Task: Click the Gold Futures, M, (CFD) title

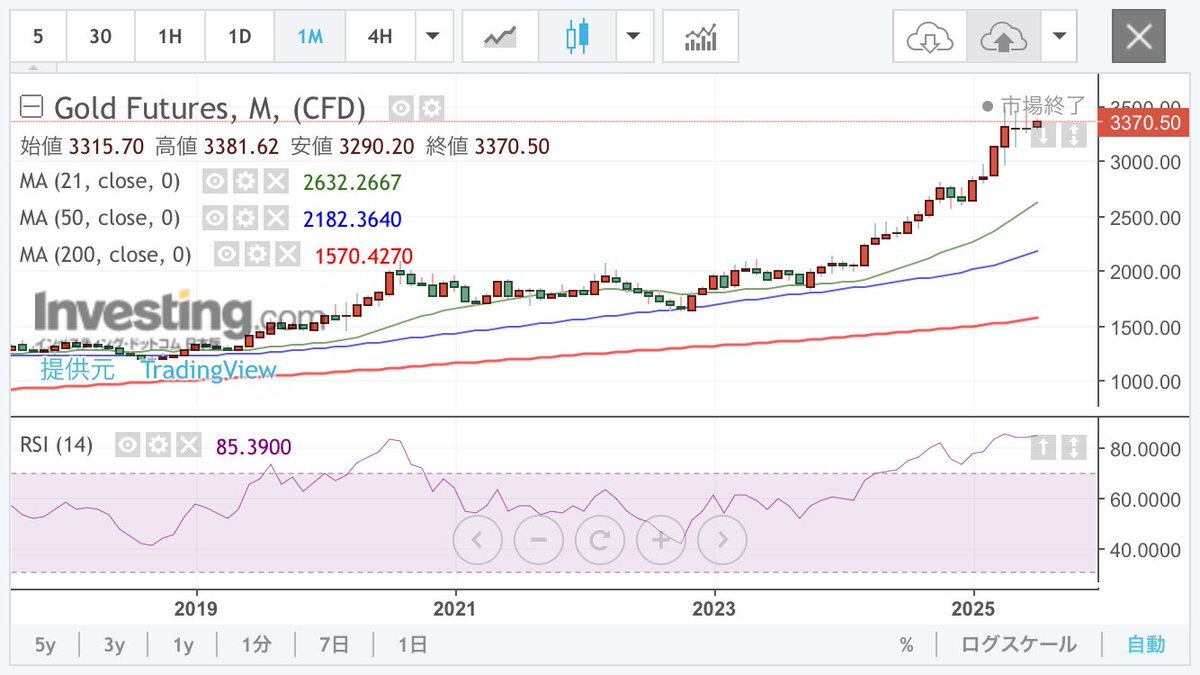Action: click(210, 108)
